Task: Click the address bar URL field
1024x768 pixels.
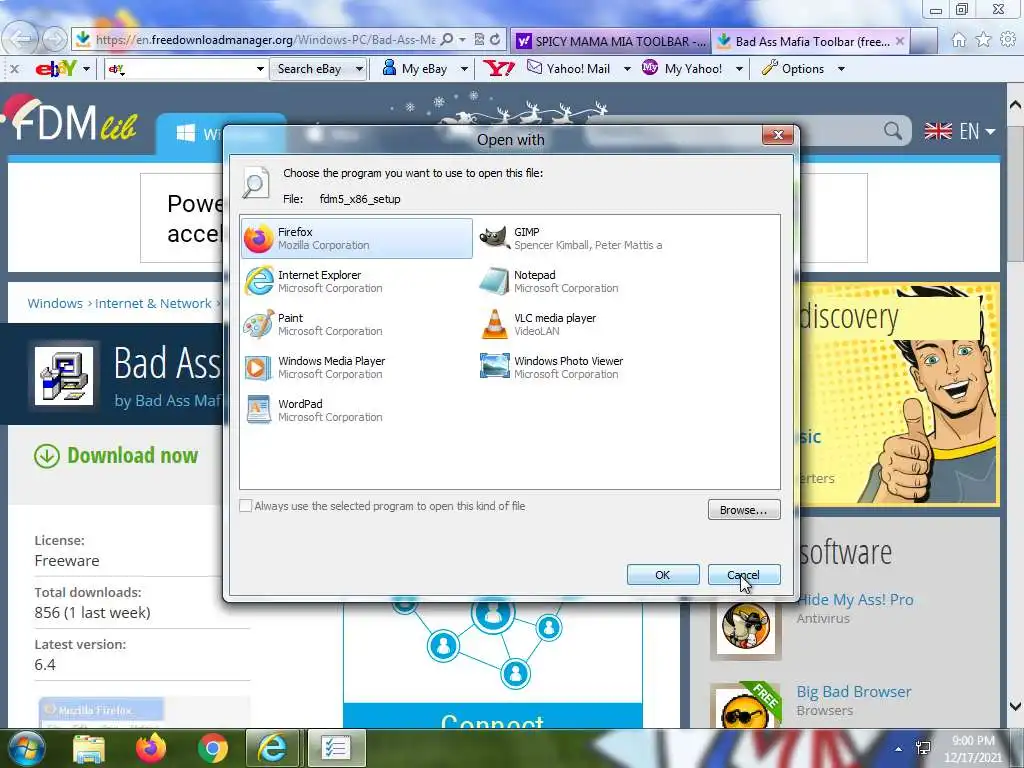Action: click(x=264, y=40)
